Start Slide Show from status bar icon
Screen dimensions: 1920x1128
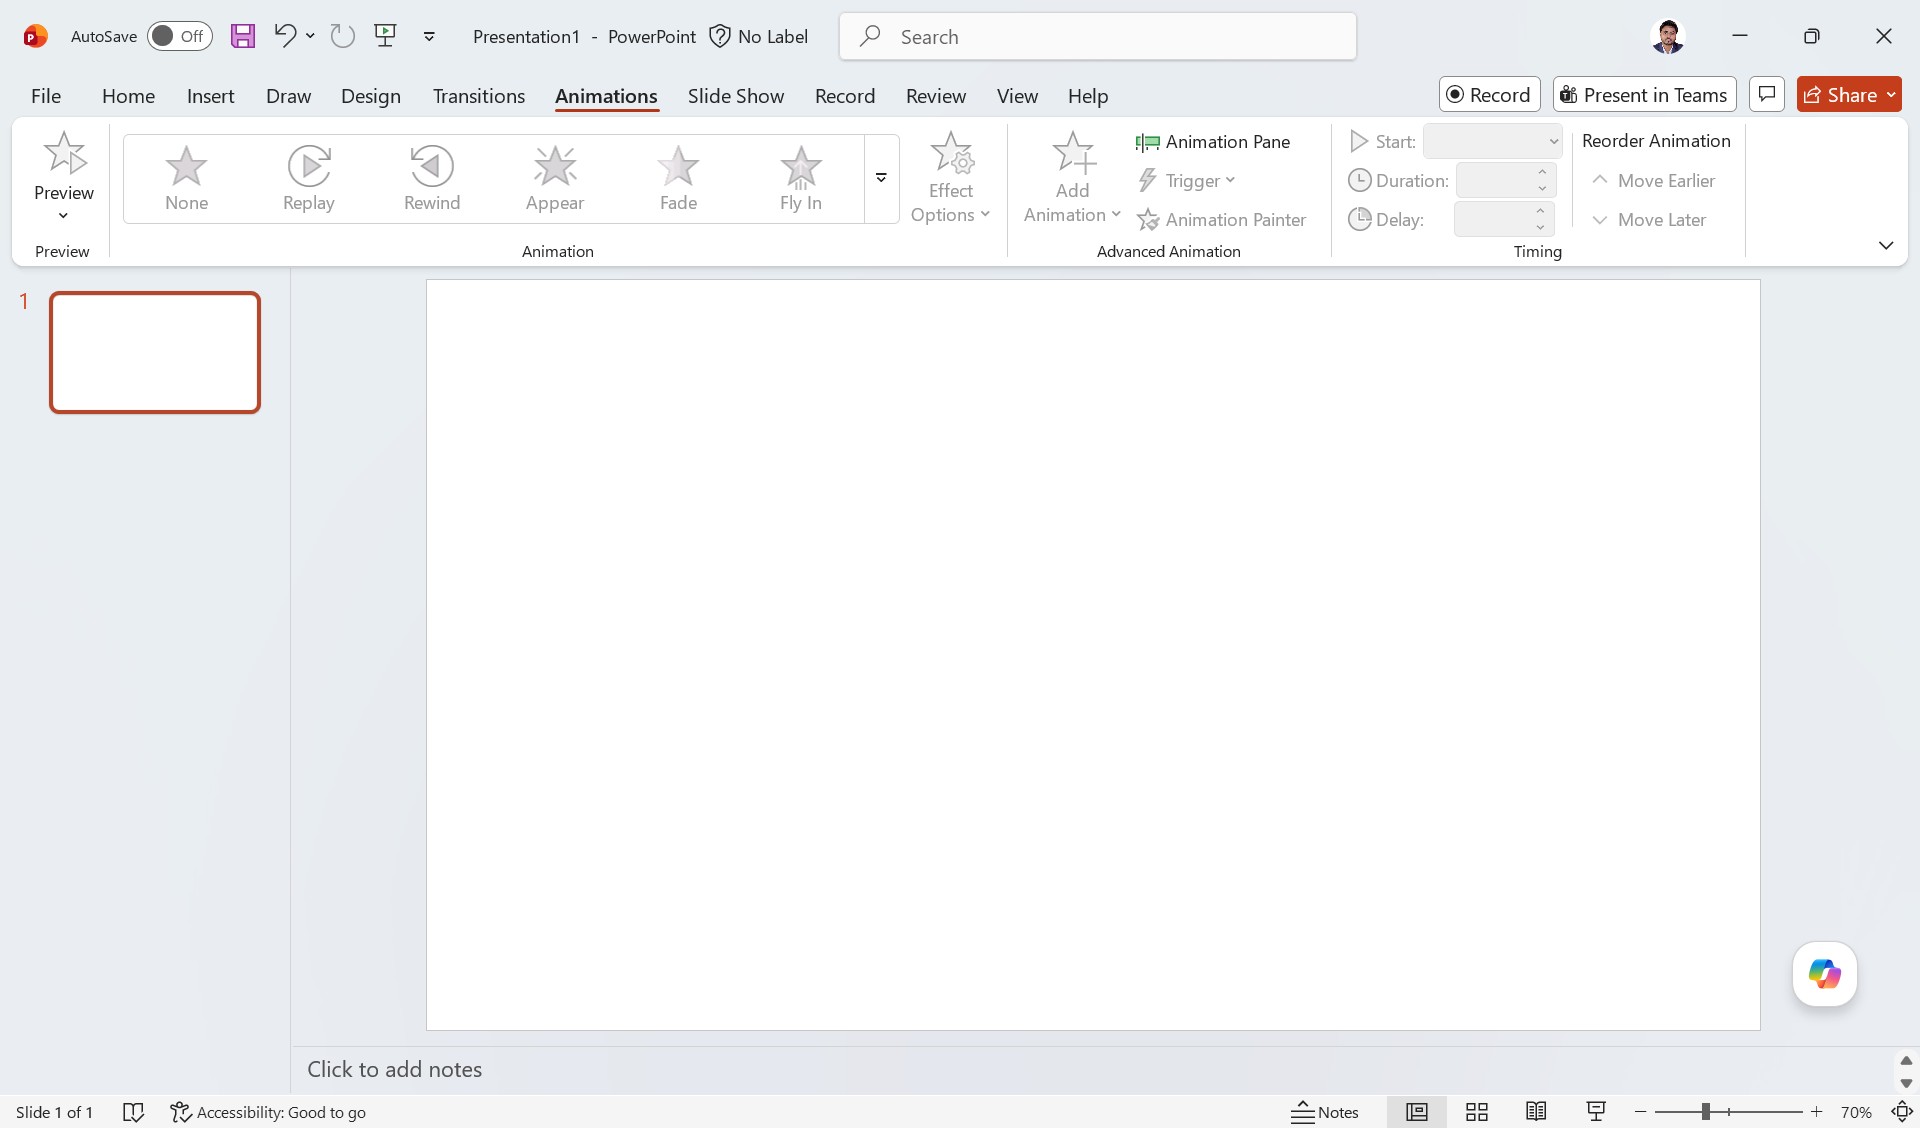click(1596, 1112)
